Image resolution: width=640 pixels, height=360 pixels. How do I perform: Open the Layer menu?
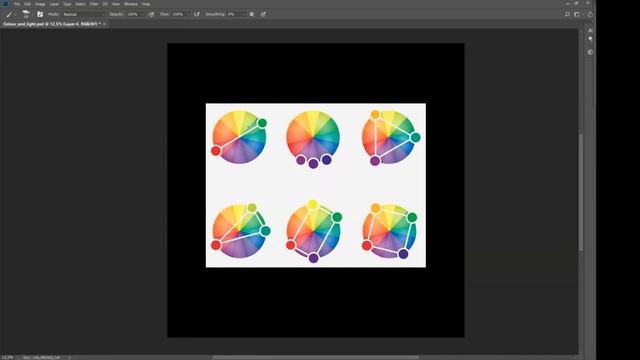point(54,4)
